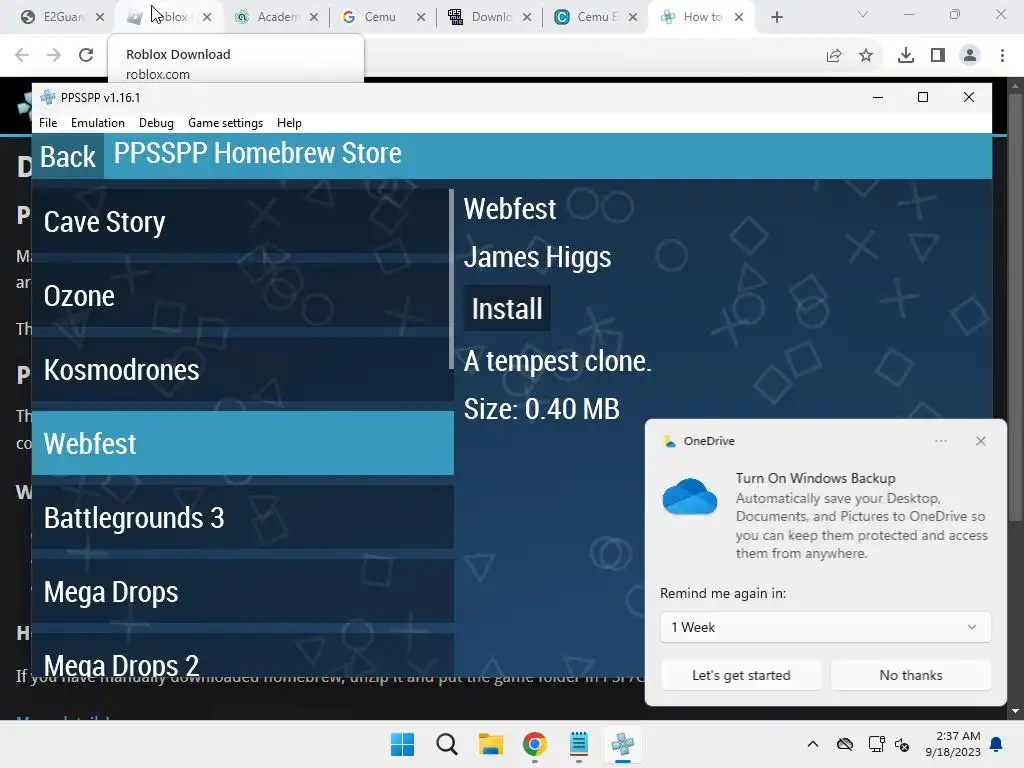Dismiss the OneDrive notification
1024x768 pixels.
click(x=980, y=441)
